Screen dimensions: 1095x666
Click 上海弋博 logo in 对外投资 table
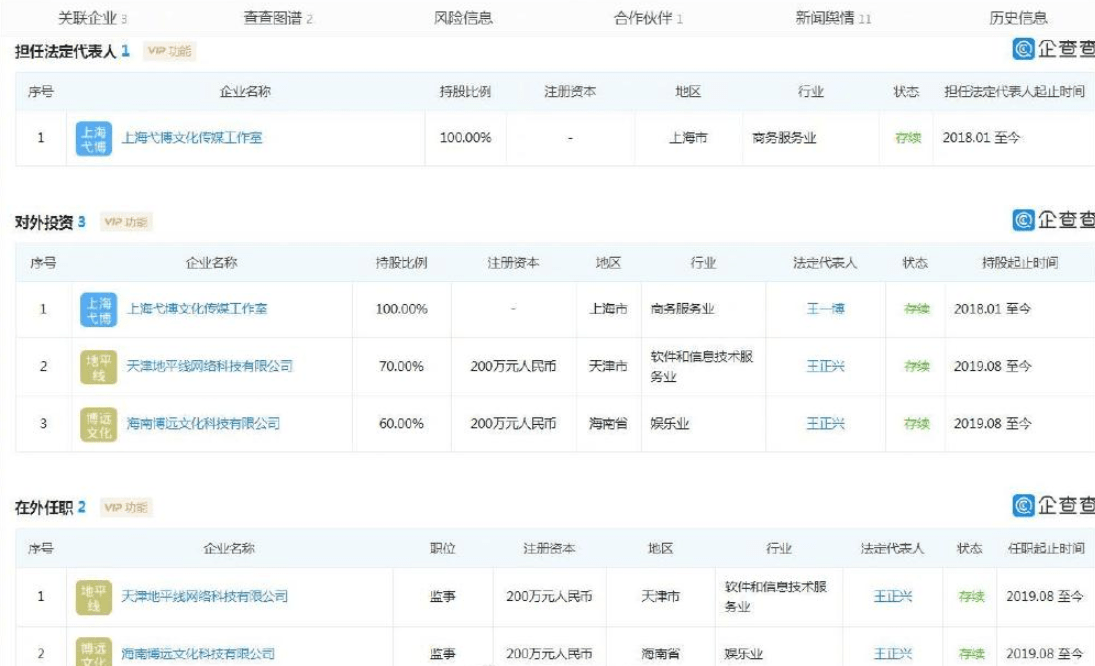(98, 309)
